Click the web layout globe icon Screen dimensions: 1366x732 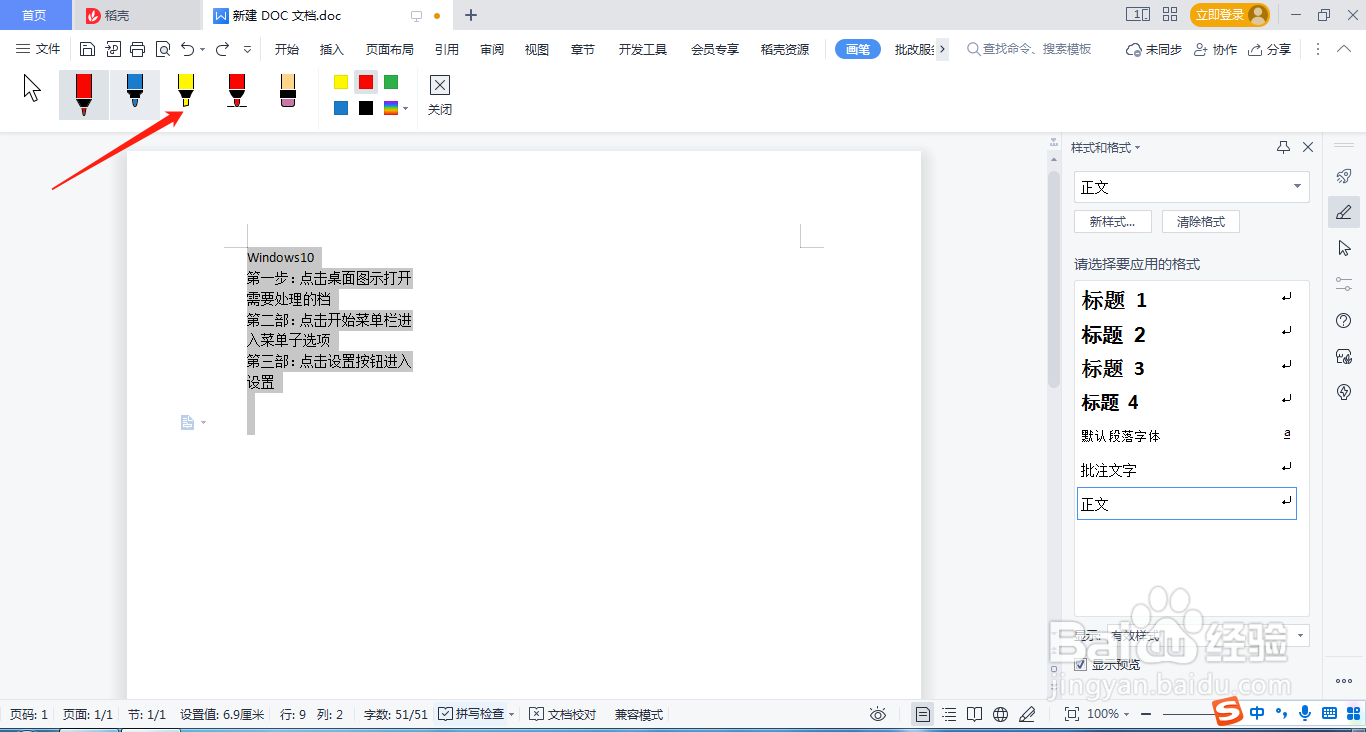tap(1000, 714)
